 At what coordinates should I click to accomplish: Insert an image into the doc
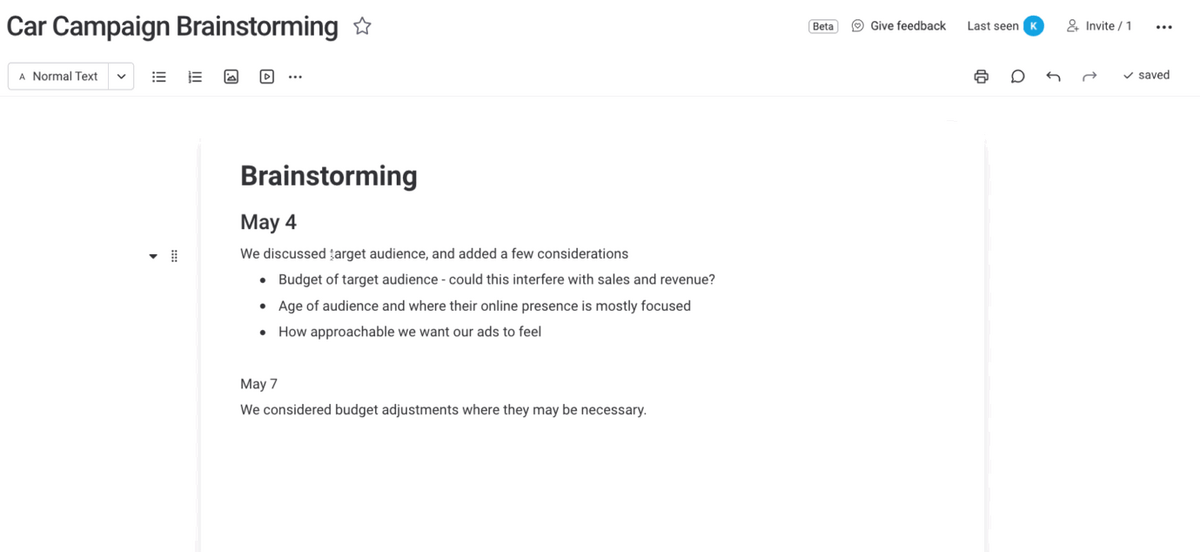tap(231, 76)
